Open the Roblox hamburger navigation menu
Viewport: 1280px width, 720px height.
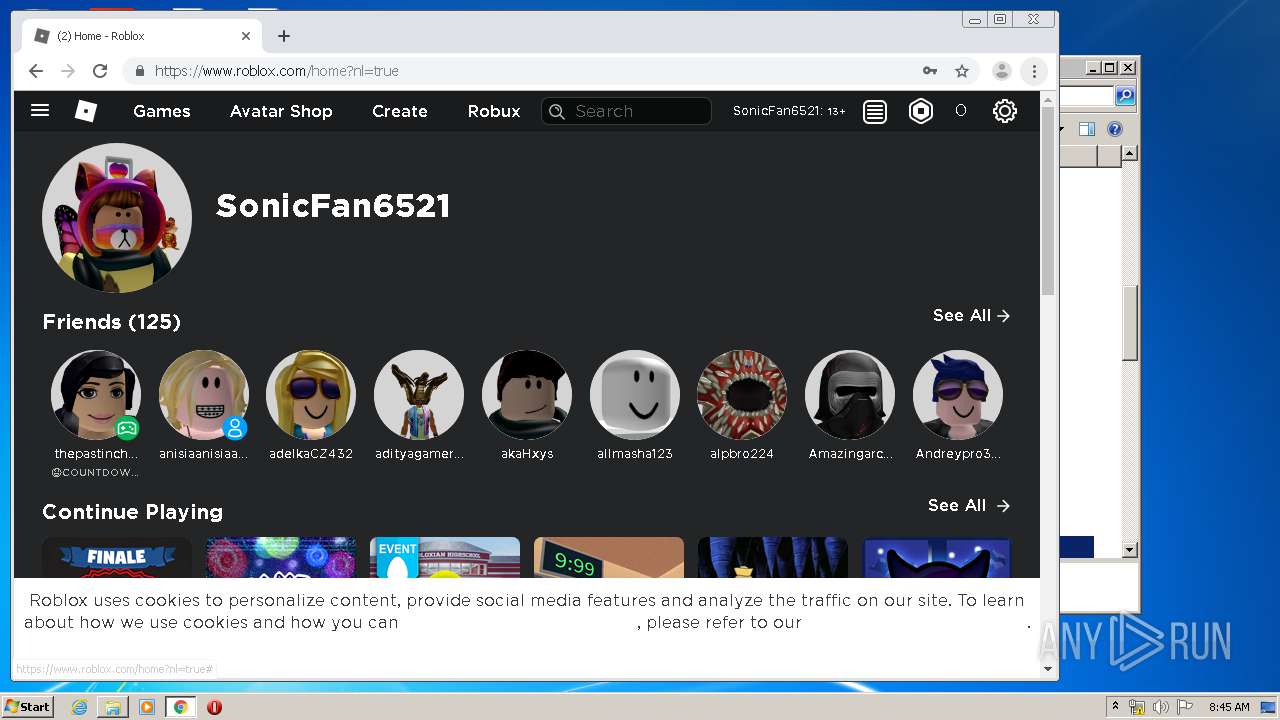40,111
